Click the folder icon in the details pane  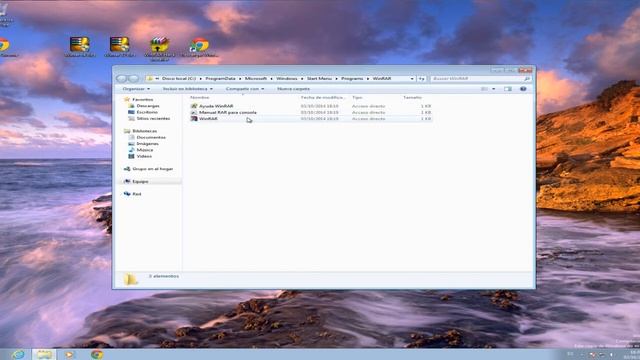pos(131,279)
